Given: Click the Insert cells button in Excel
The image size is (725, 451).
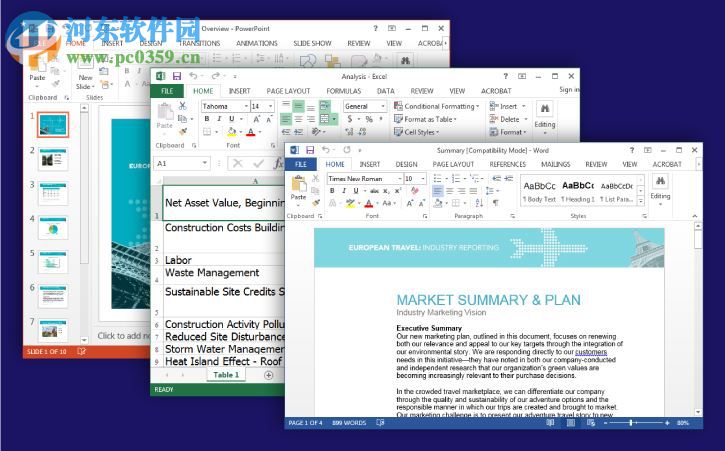Looking at the screenshot, I should point(508,106).
